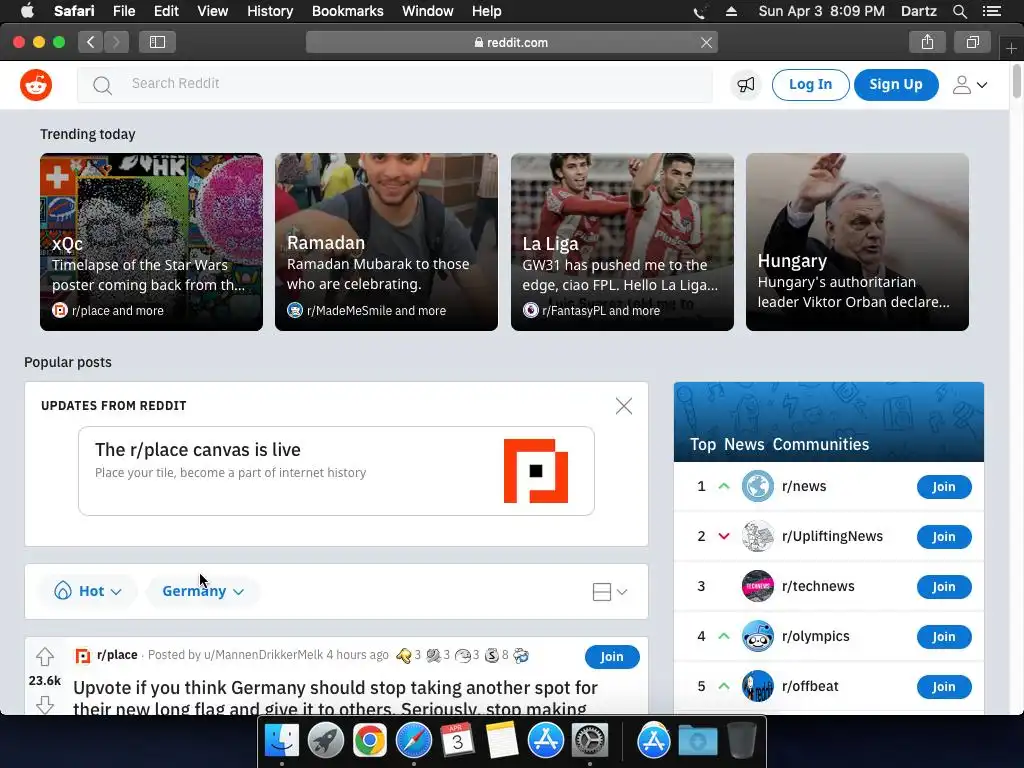
Task: Join r/place from the post header
Action: coord(612,656)
